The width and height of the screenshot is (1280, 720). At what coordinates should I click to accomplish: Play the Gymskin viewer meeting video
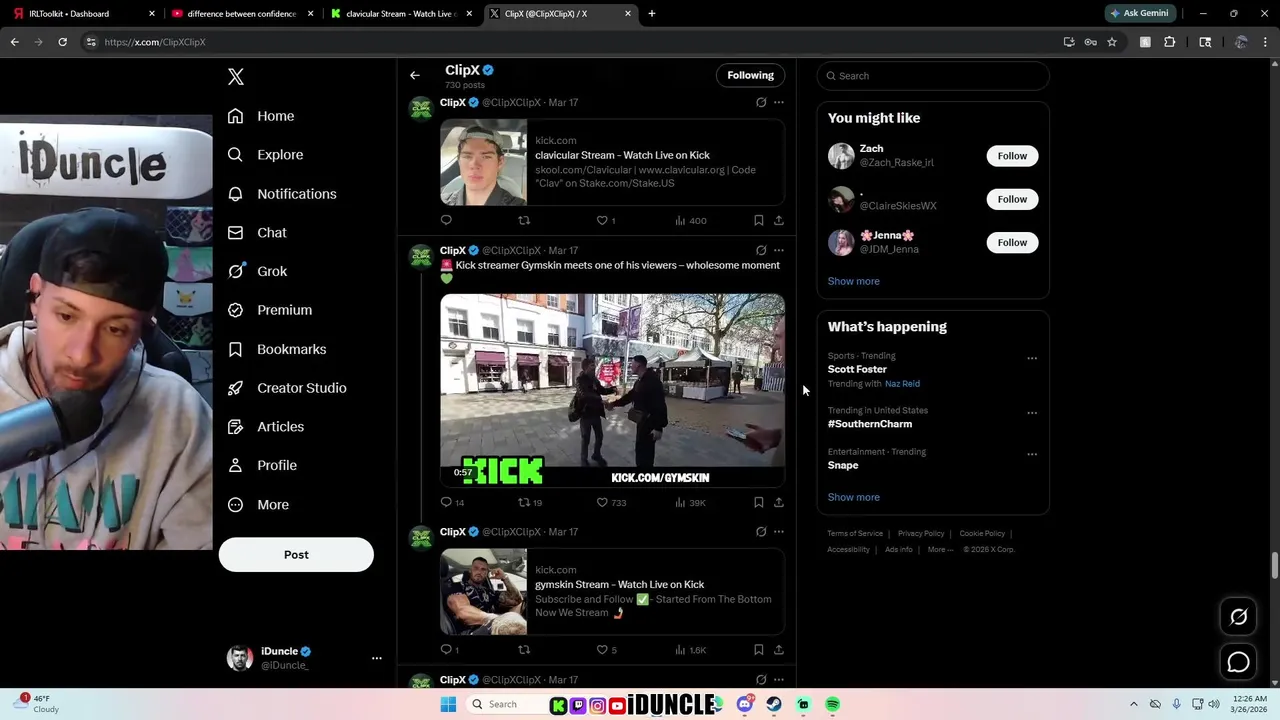(x=612, y=390)
